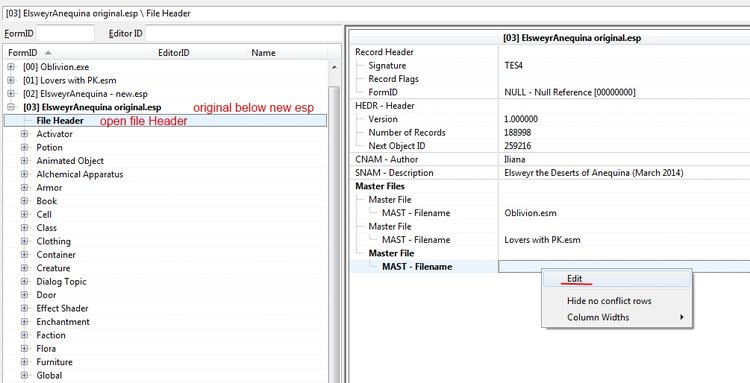Expand the Book group
Image resolution: width=750 pixels, height=383 pixels.
(24, 201)
